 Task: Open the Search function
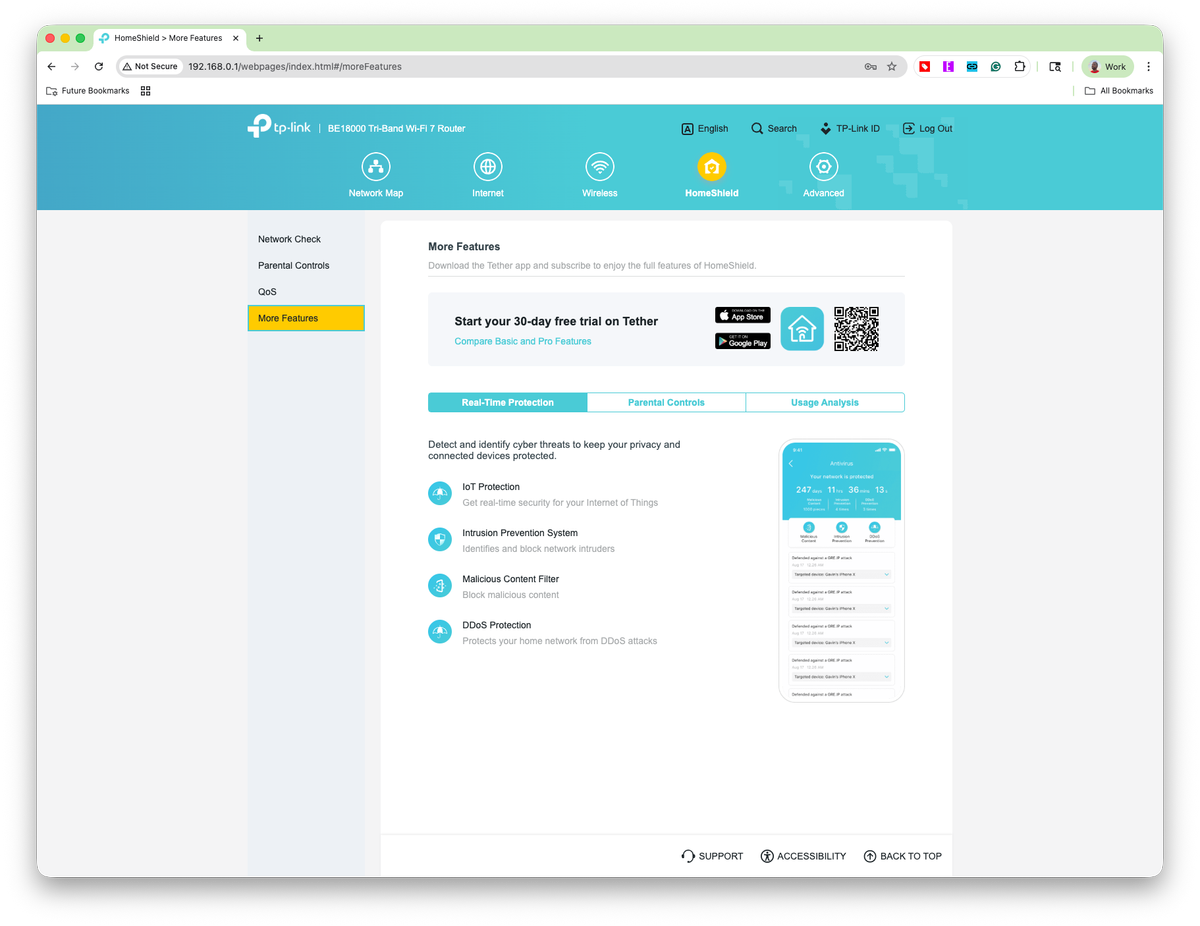click(x=774, y=129)
